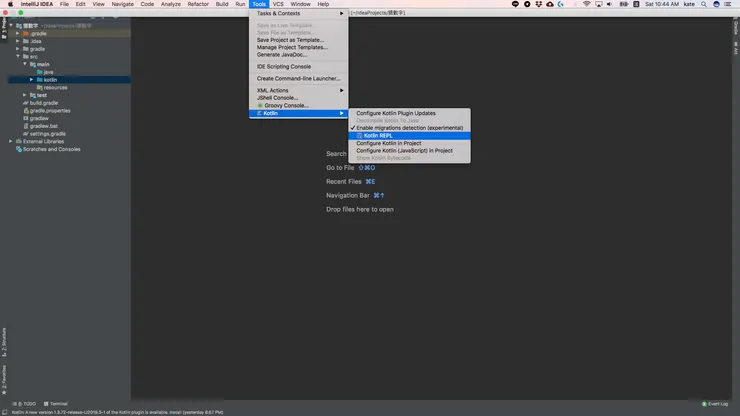Choose Create Command-line Launcher...
Screen dimensions: 740x416
[x=298, y=78]
